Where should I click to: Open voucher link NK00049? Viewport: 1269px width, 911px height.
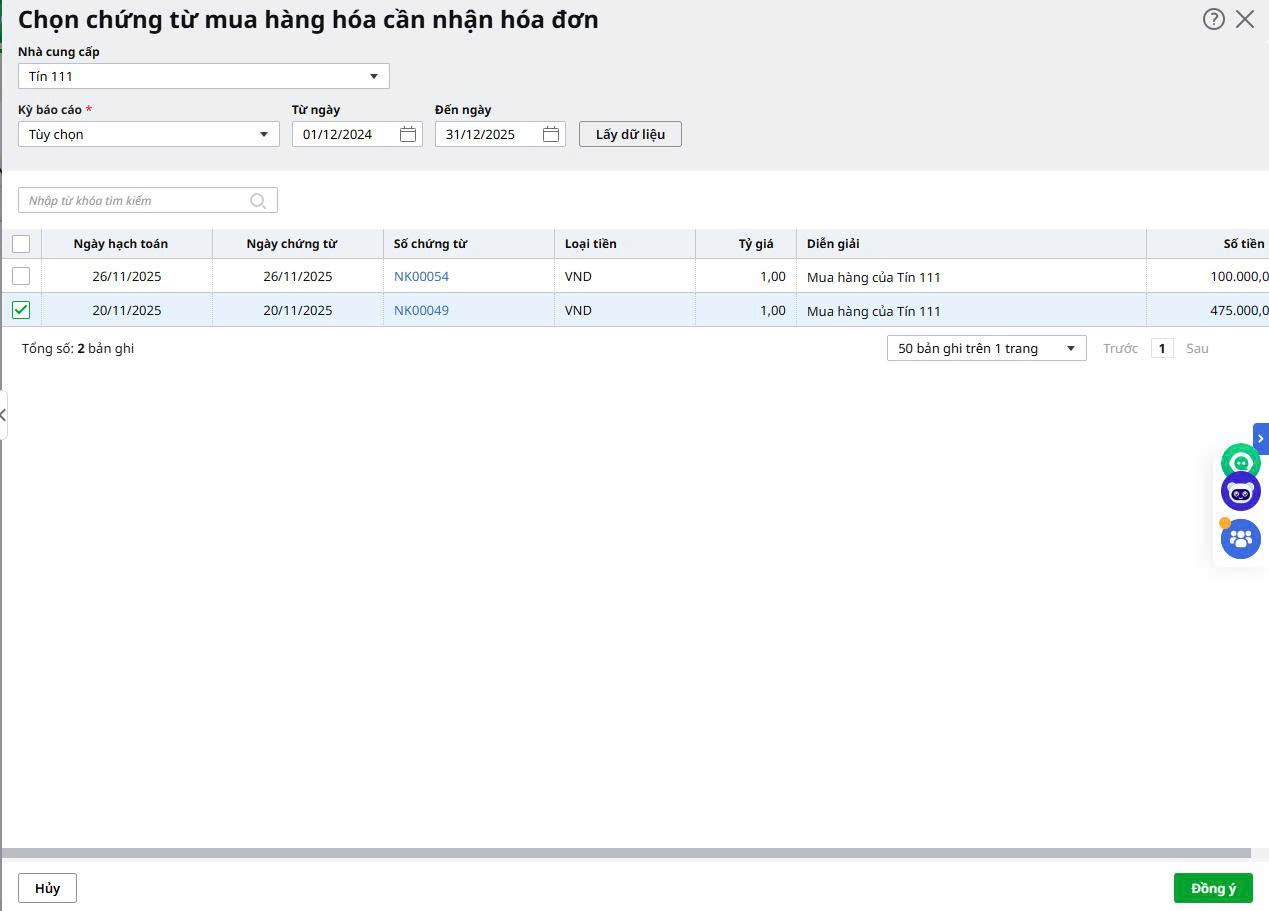coord(421,310)
